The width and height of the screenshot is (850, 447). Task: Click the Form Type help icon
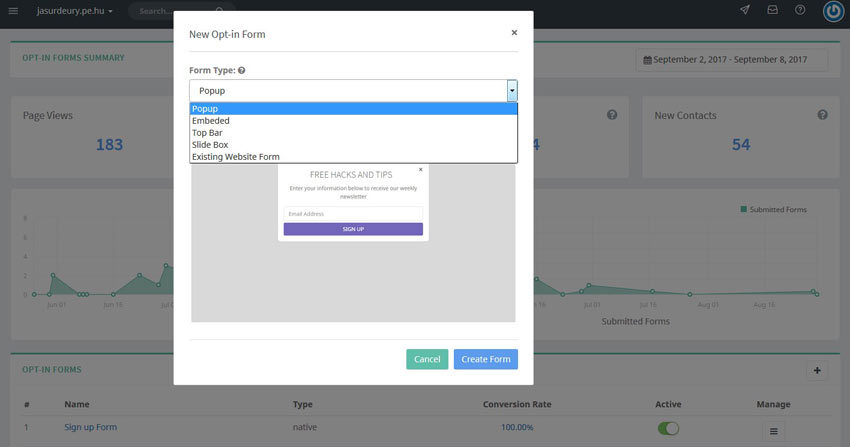point(242,71)
